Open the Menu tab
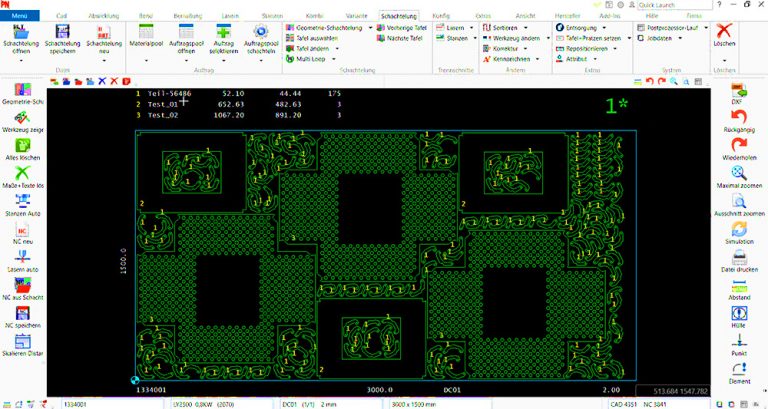The height and width of the screenshot is (409, 768). (20, 17)
